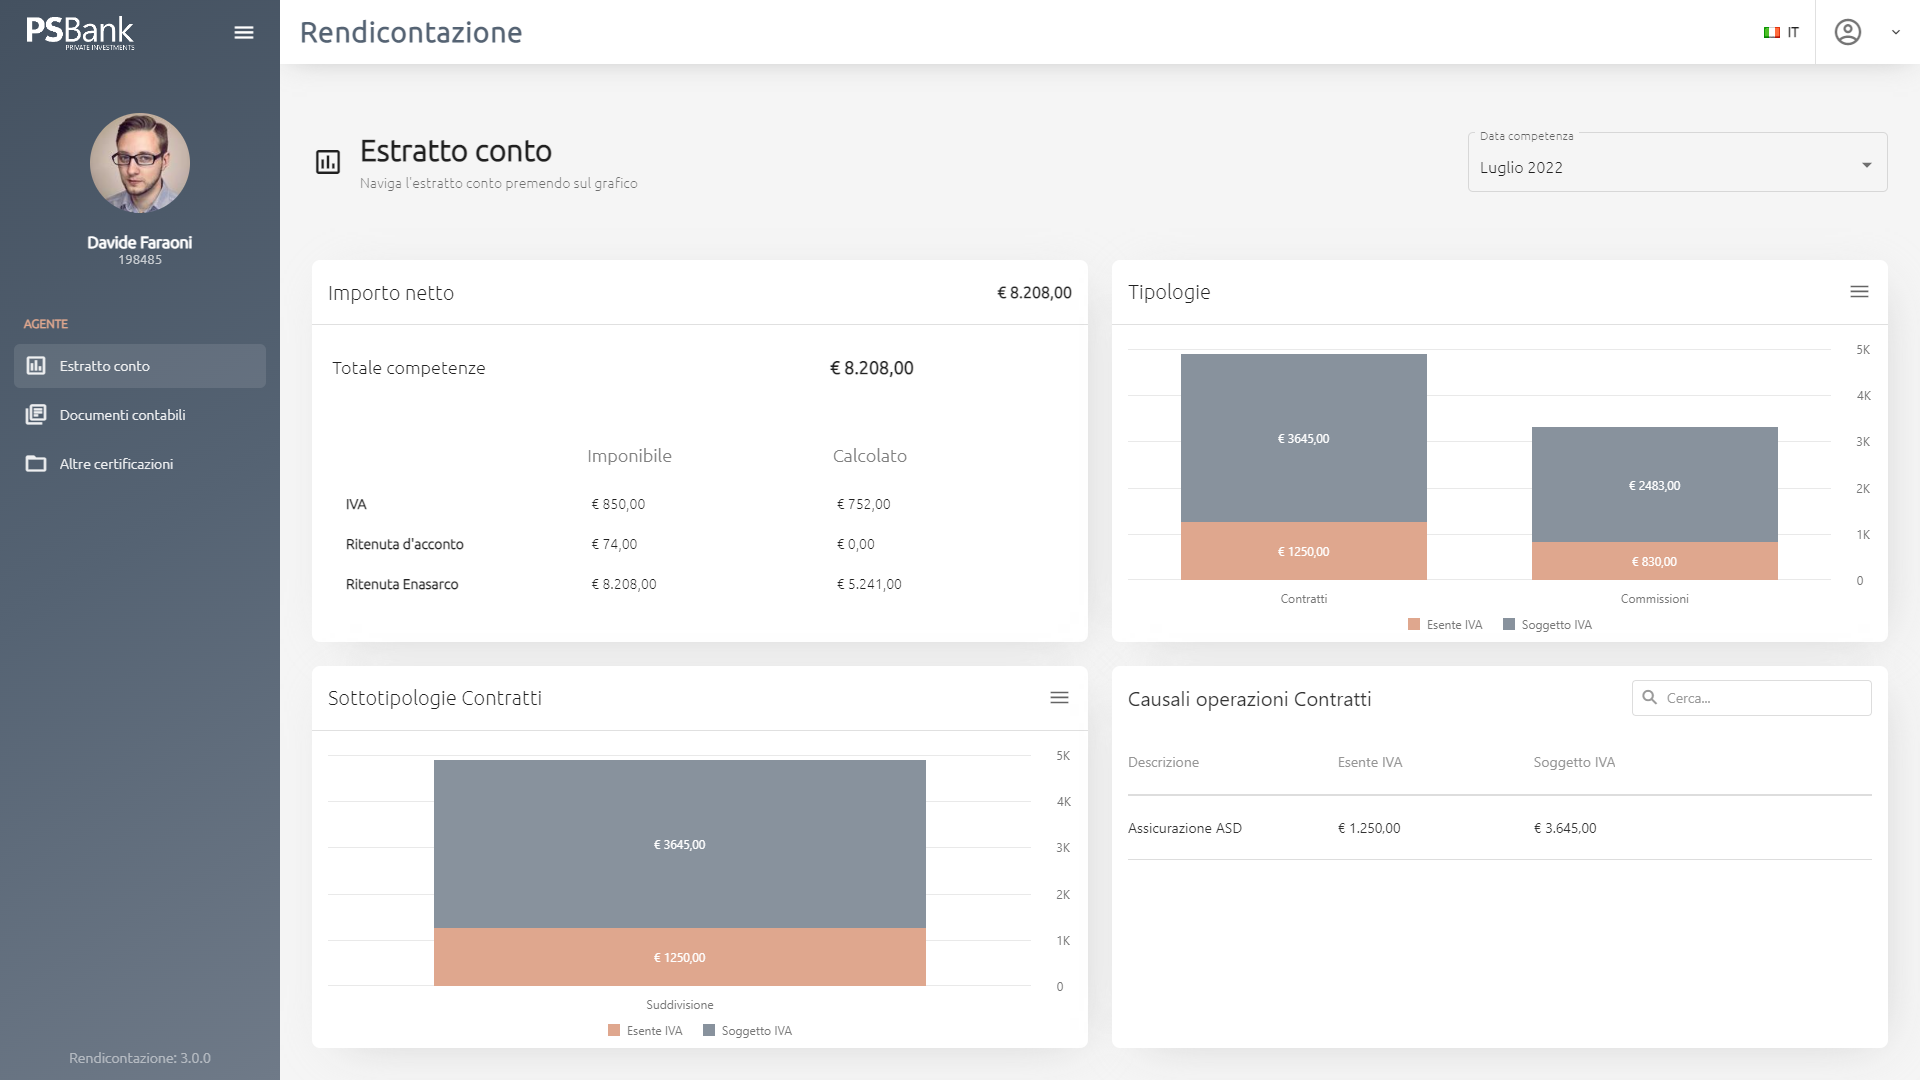Toggle Esente IVA legend in Sottotipologie chart

[645, 1031]
